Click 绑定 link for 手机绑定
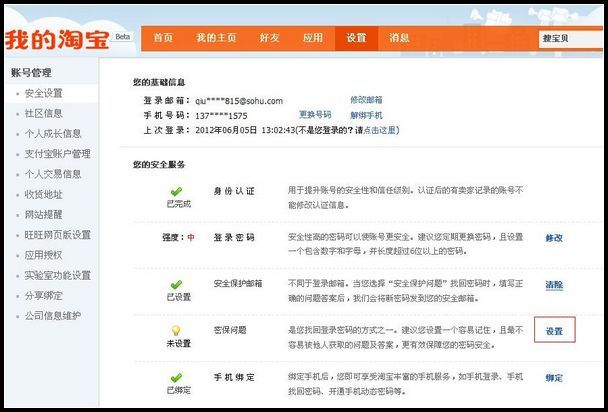Viewport: 608px width, 412px height. click(553, 378)
